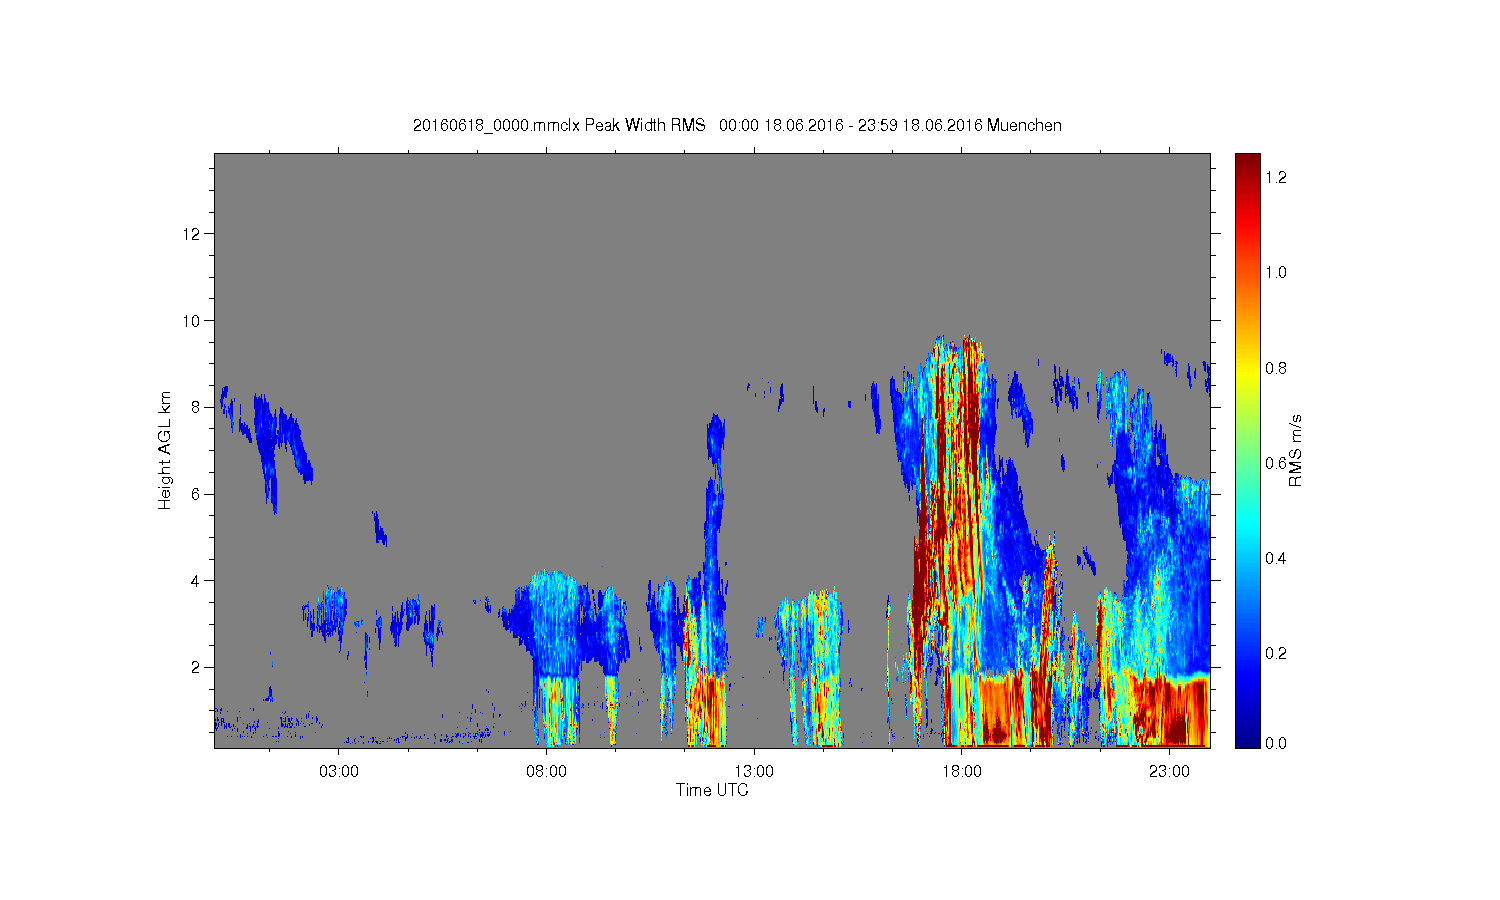The width and height of the screenshot is (1500, 900).
Task: Click the colorbar value 1.0
Action: 1276,272
